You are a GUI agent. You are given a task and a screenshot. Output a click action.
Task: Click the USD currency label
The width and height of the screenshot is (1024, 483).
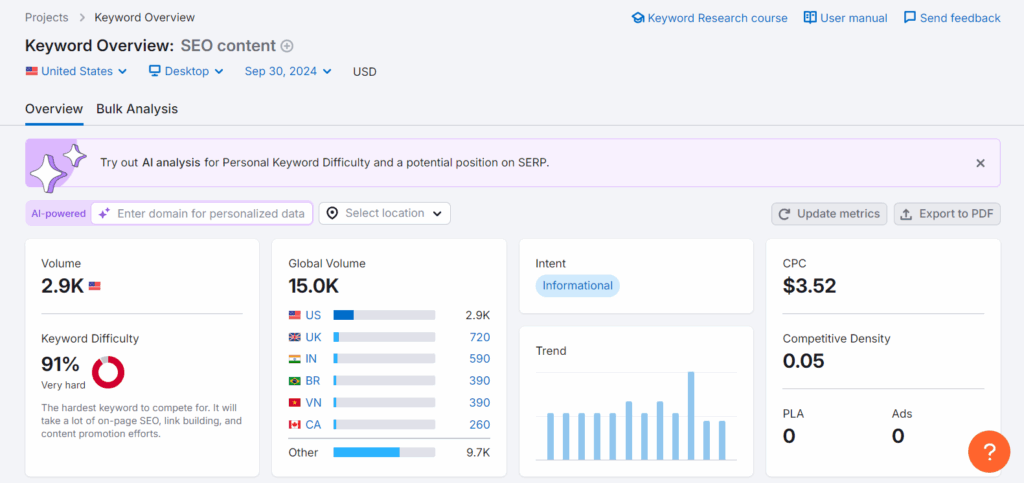[364, 72]
